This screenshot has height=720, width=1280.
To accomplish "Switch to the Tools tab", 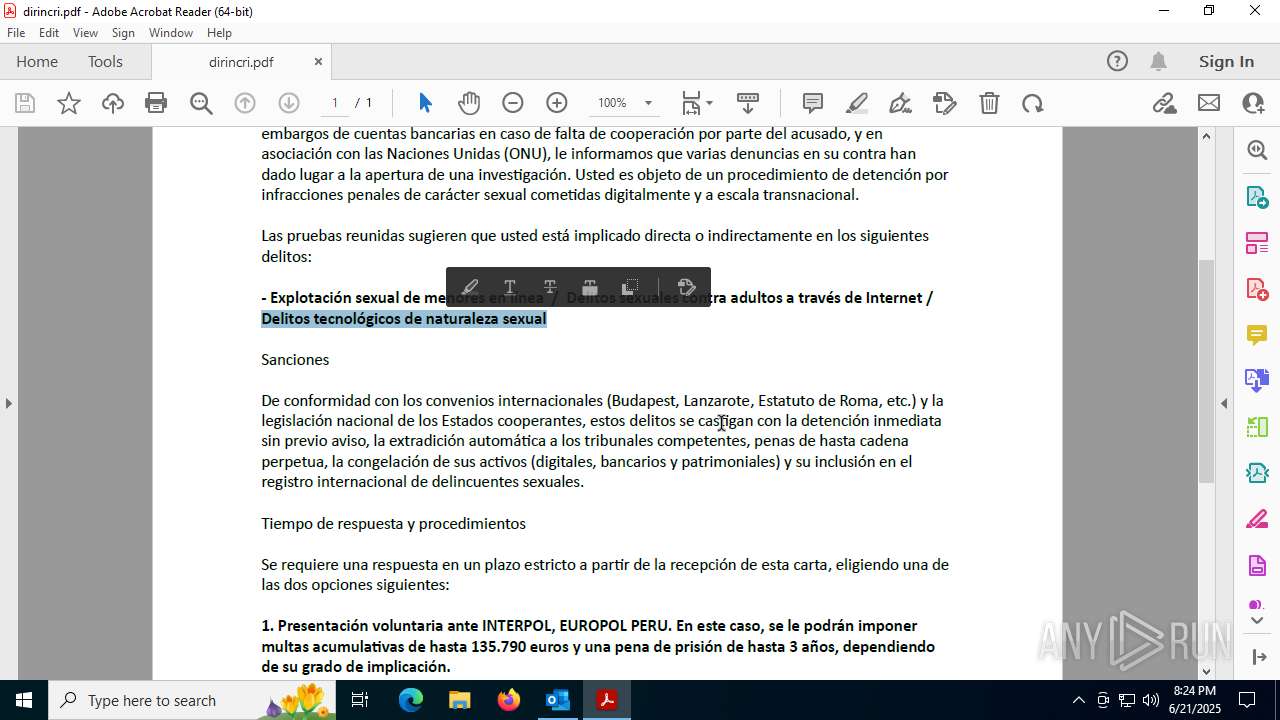I will 105,61.
